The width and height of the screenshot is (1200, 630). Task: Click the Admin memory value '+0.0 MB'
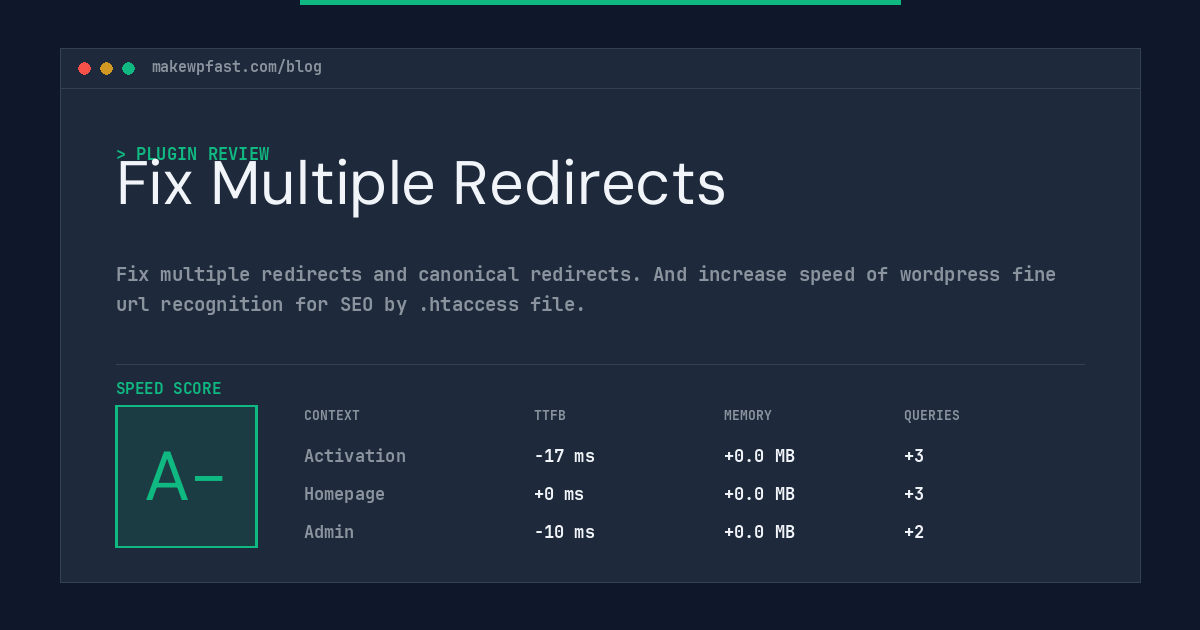[x=759, y=532]
